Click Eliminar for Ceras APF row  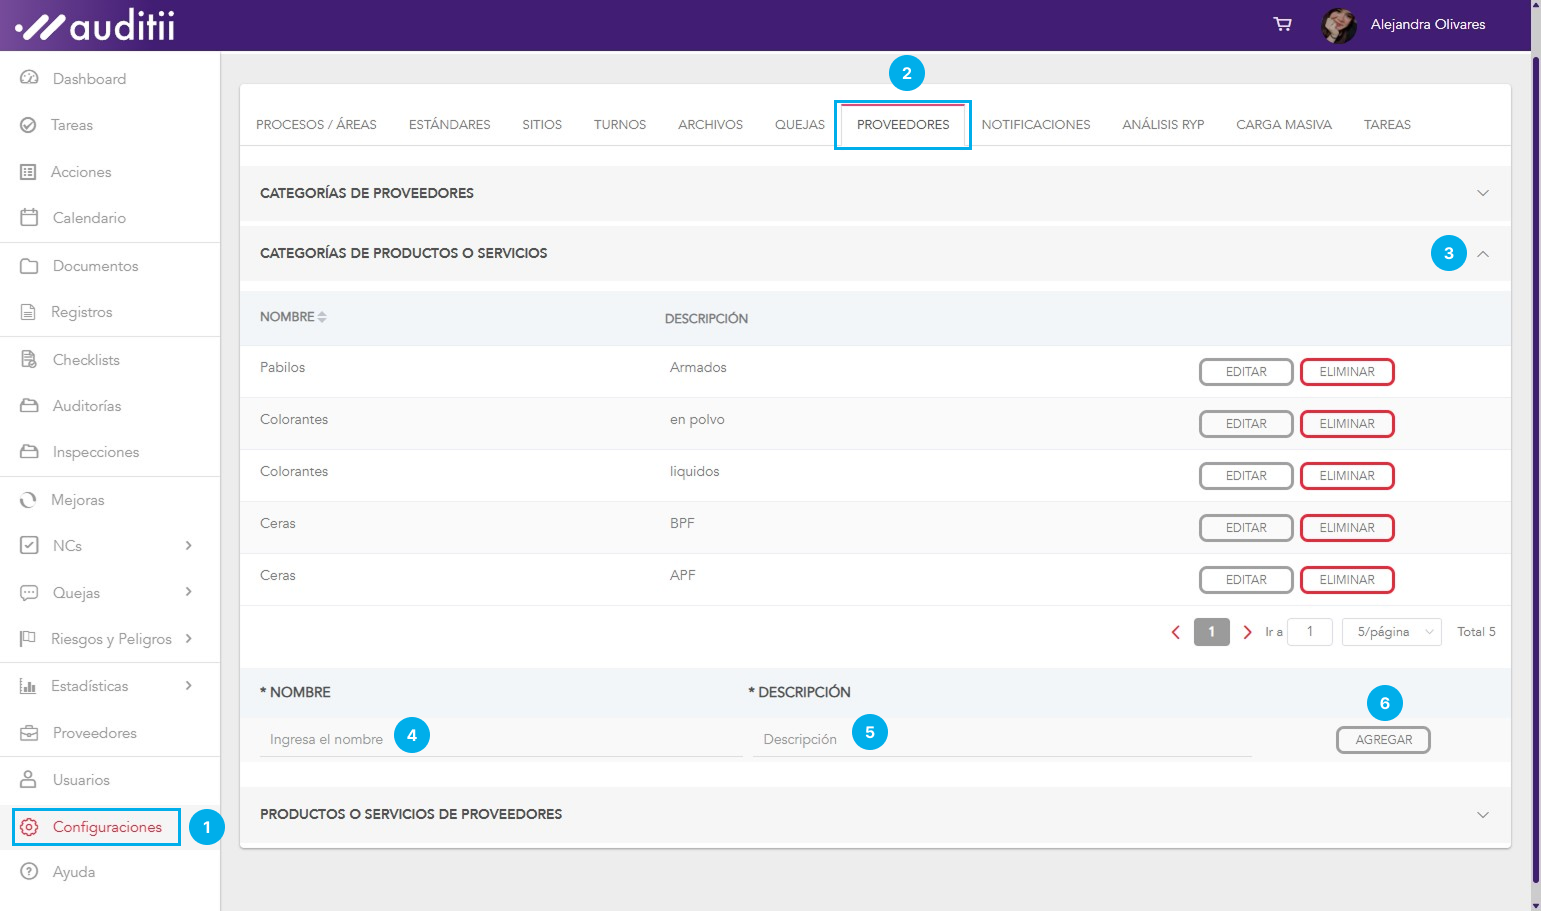click(x=1346, y=580)
